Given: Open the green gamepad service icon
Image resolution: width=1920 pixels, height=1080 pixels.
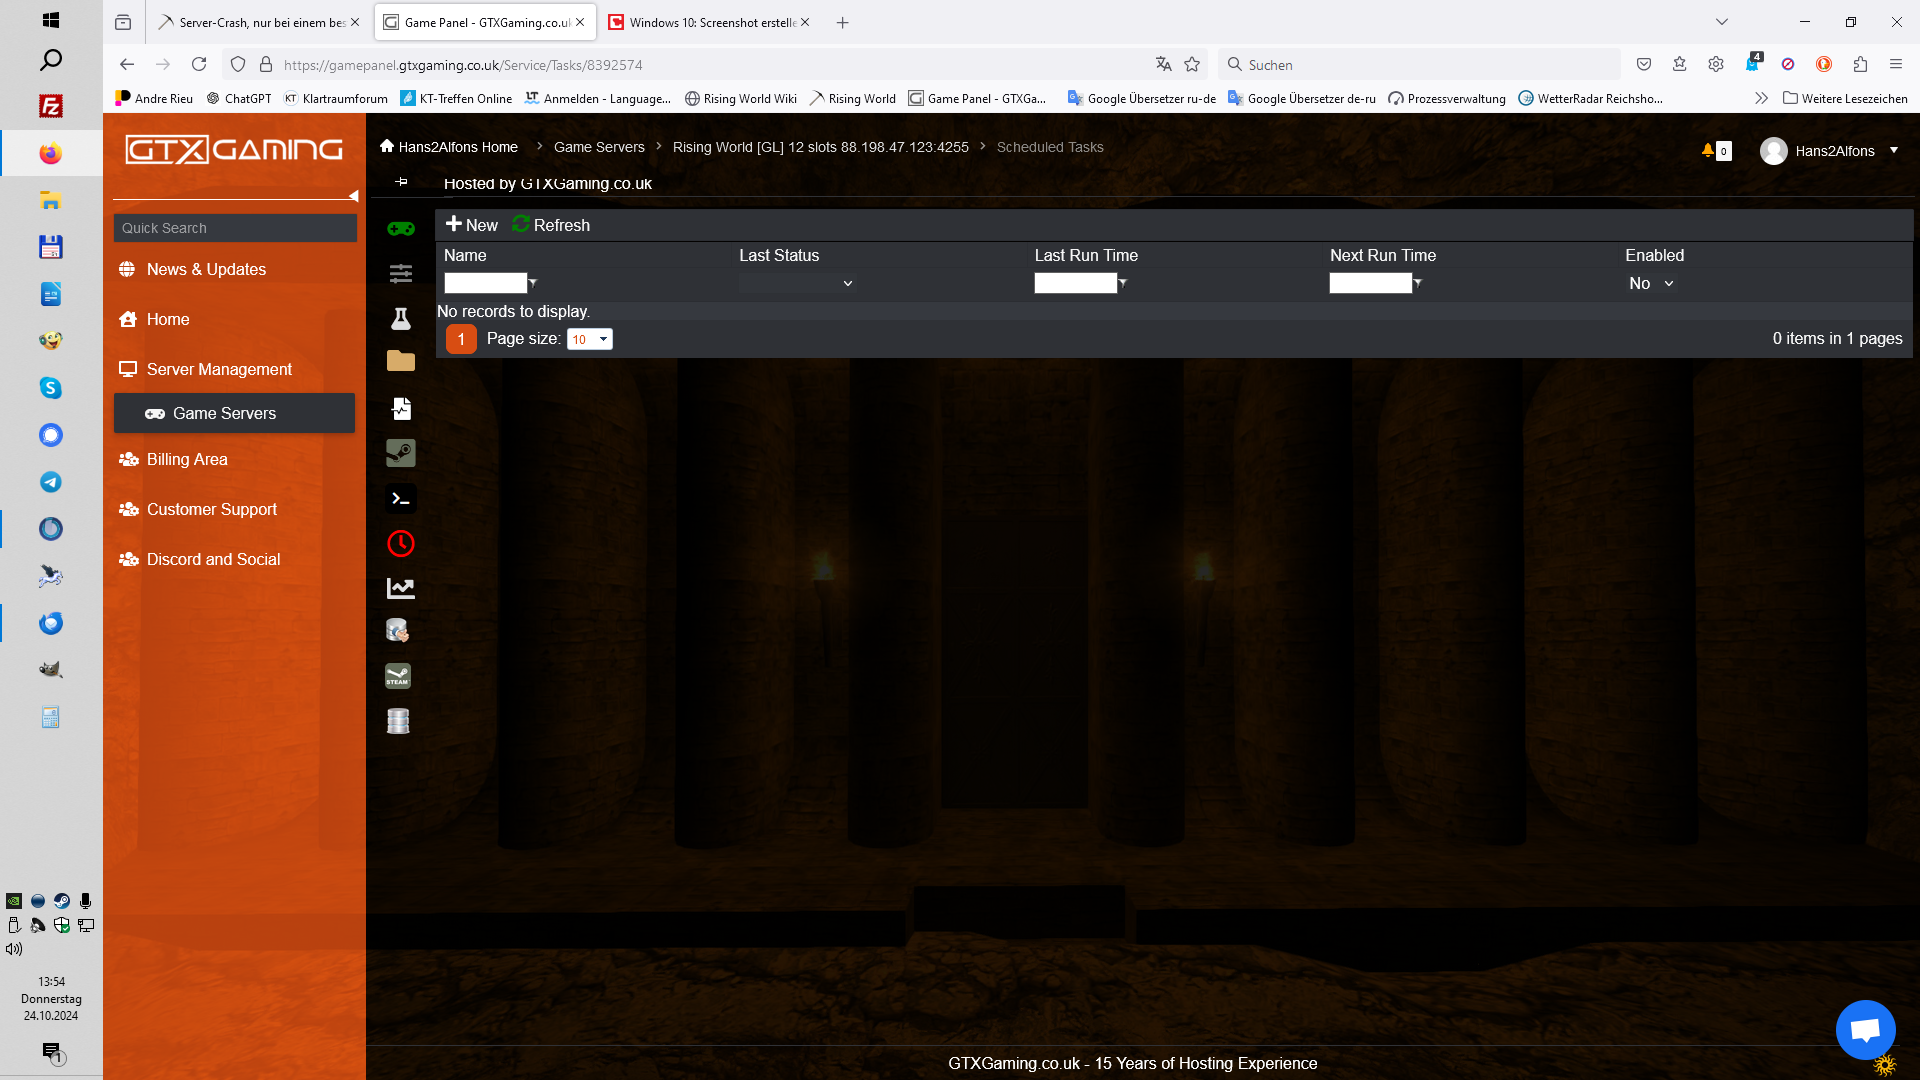Looking at the screenshot, I should (401, 229).
